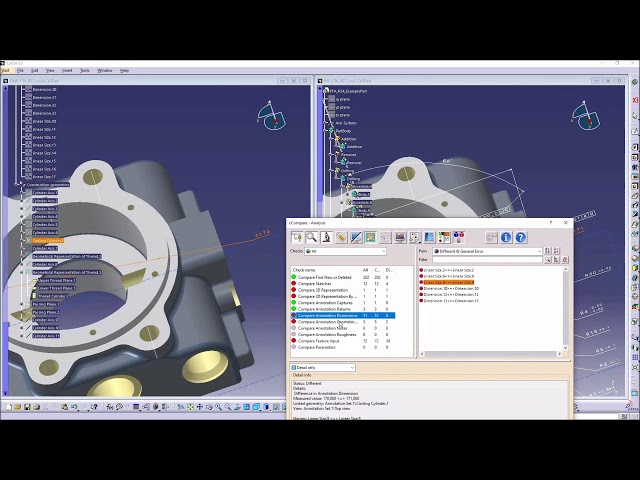Click the formula f(x) icon in bottom toolbar

[x=110, y=407]
